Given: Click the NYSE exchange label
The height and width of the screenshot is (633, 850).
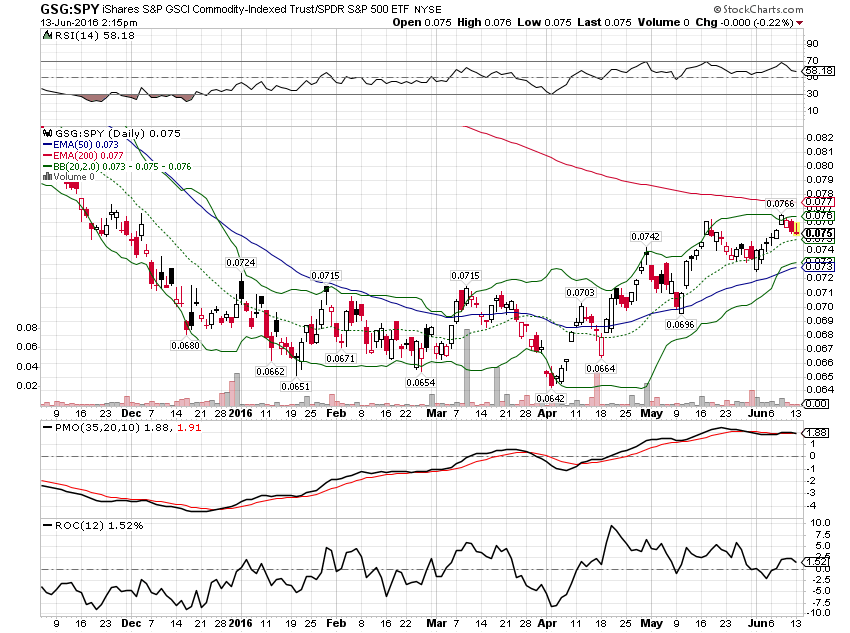Looking at the screenshot, I should tap(428, 10).
